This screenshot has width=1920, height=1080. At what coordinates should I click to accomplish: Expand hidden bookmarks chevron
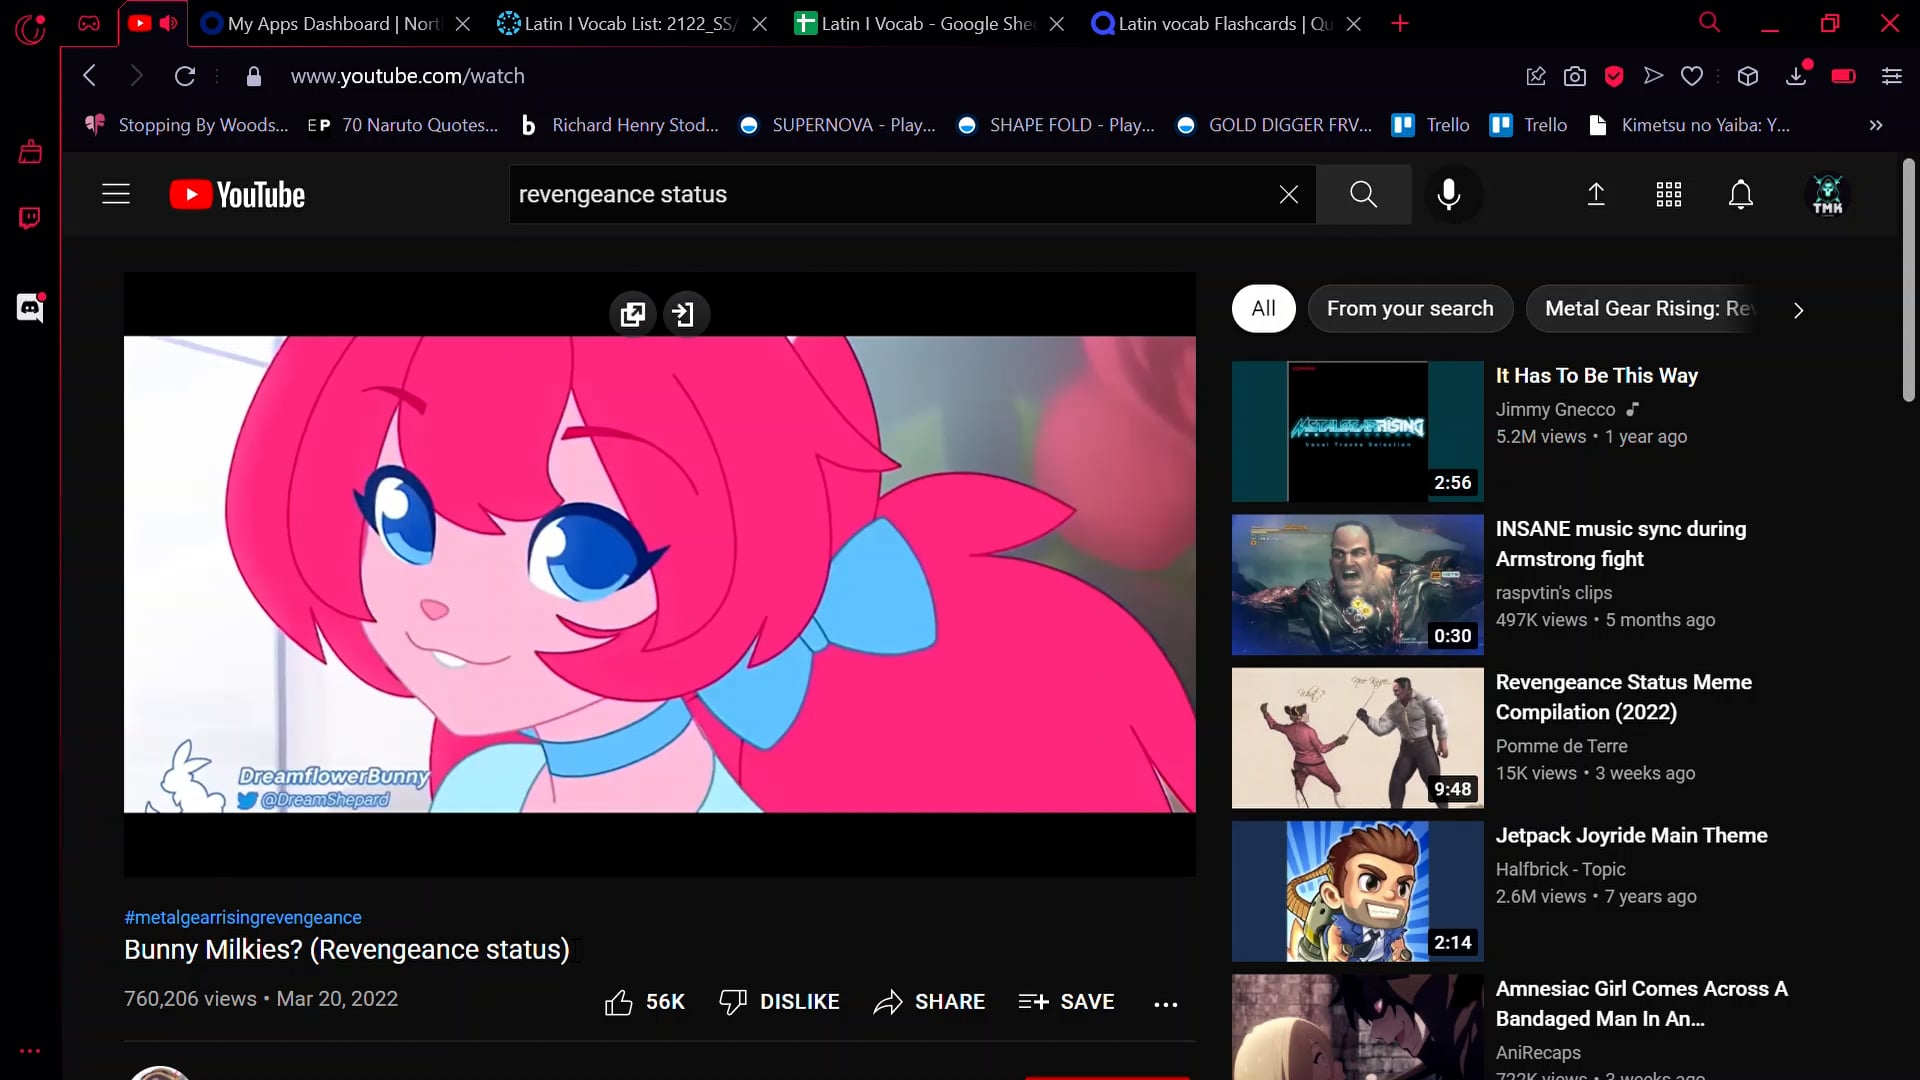[1876, 125]
